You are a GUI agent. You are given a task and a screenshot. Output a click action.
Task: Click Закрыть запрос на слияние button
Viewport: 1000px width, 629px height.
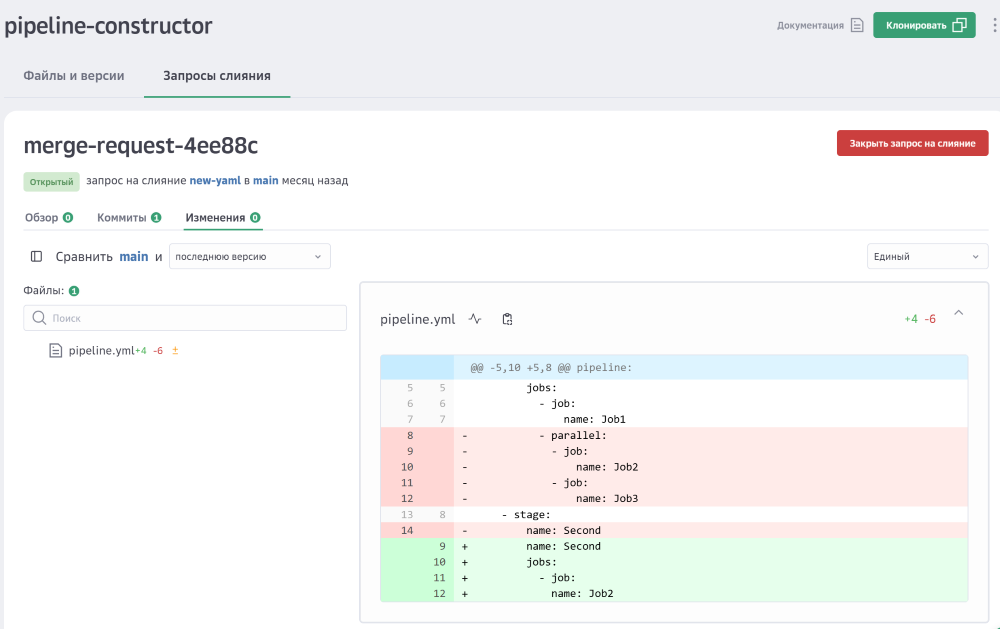point(913,143)
